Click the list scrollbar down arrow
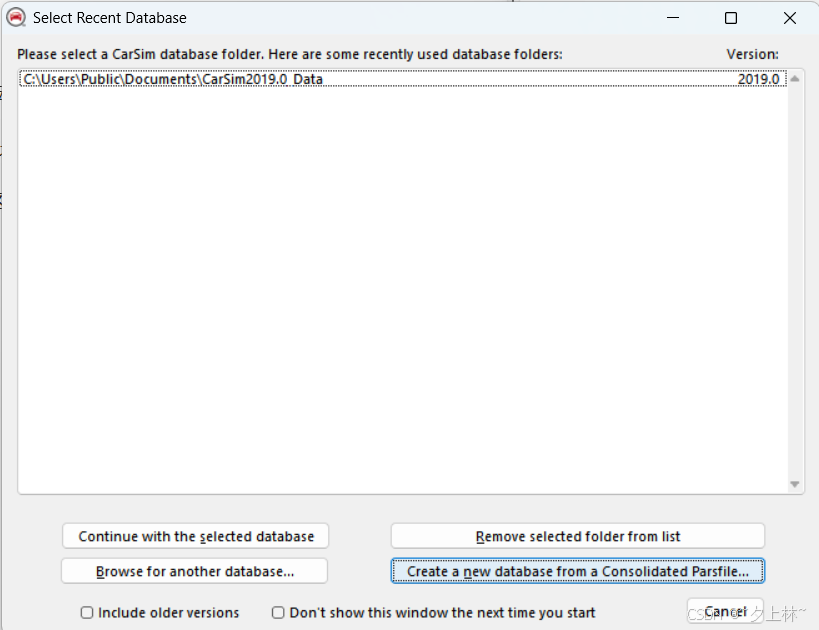 click(794, 484)
